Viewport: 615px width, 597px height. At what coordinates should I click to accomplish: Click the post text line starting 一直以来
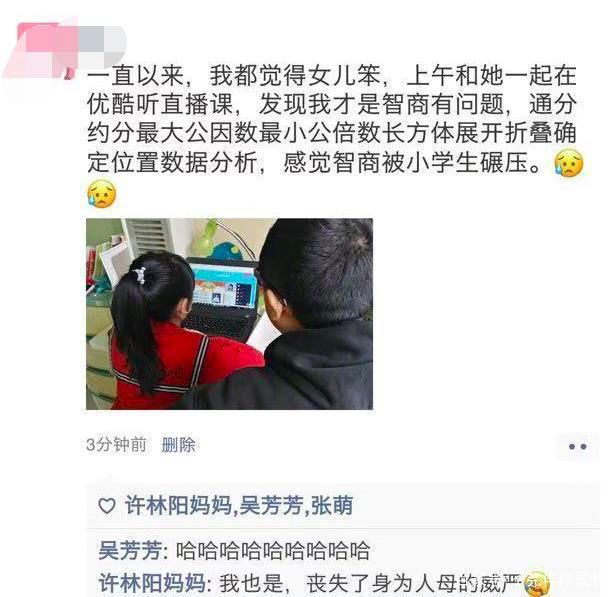pyautogui.click(x=331, y=76)
